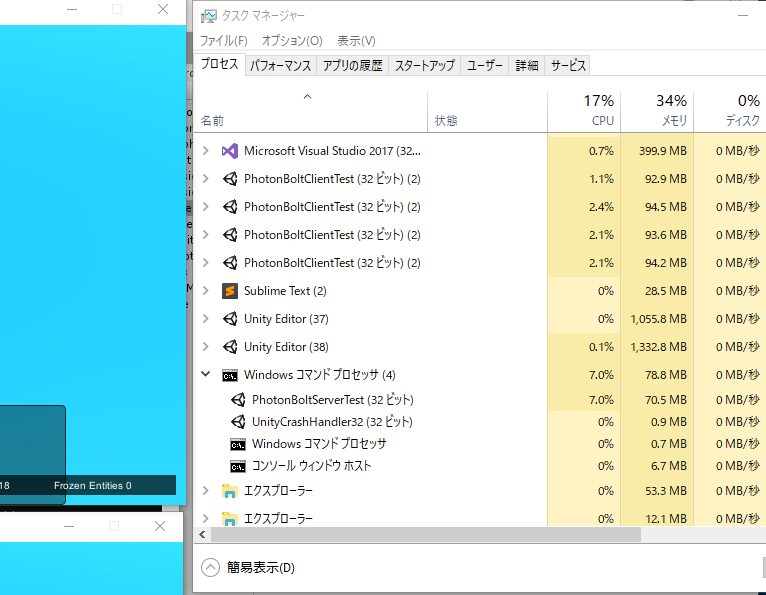766x595 pixels.
Task: Sort by the ディスク column header
Action: 730,112
